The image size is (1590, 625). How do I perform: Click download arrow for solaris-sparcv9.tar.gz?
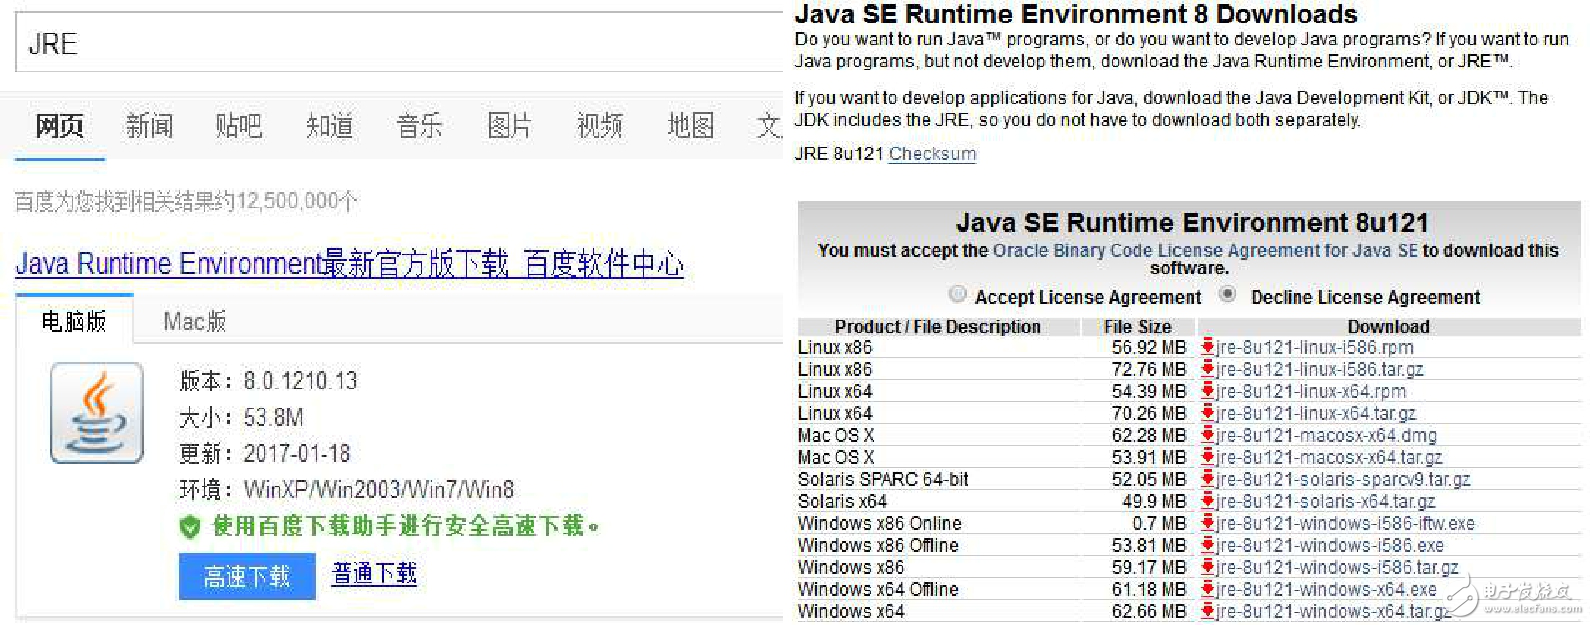pyautogui.click(x=1208, y=479)
